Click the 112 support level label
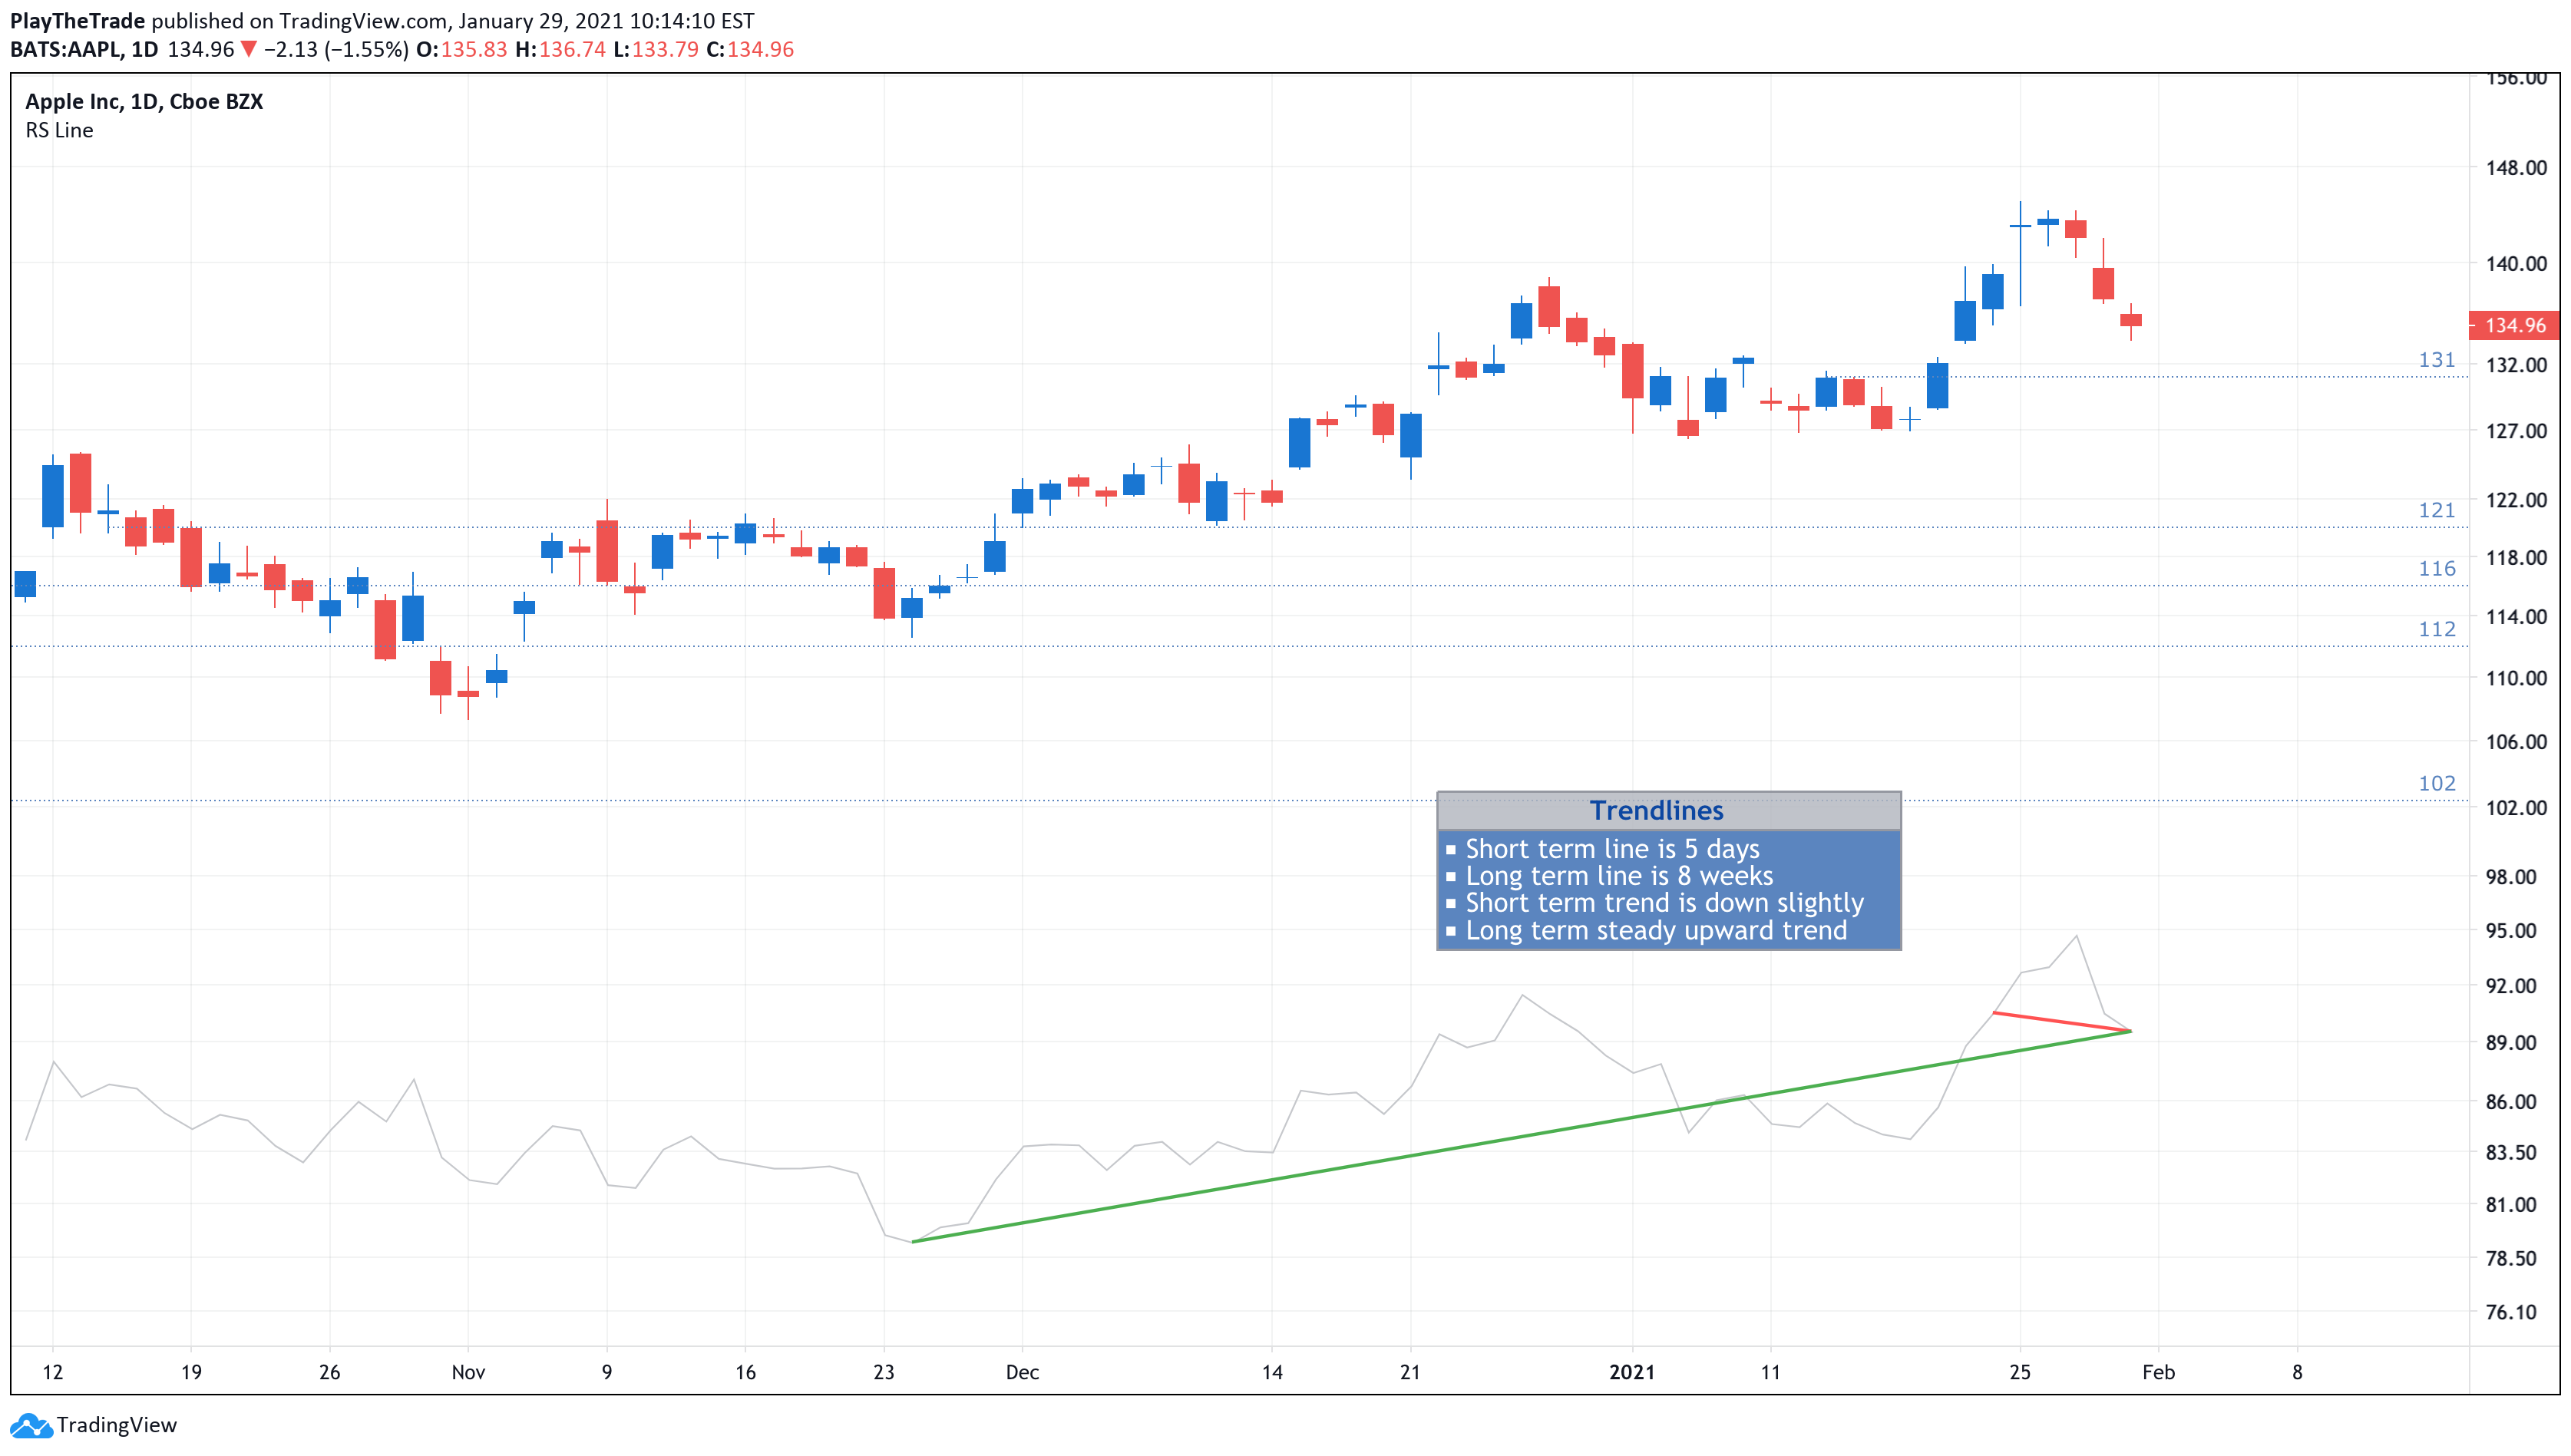 tap(2436, 629)
